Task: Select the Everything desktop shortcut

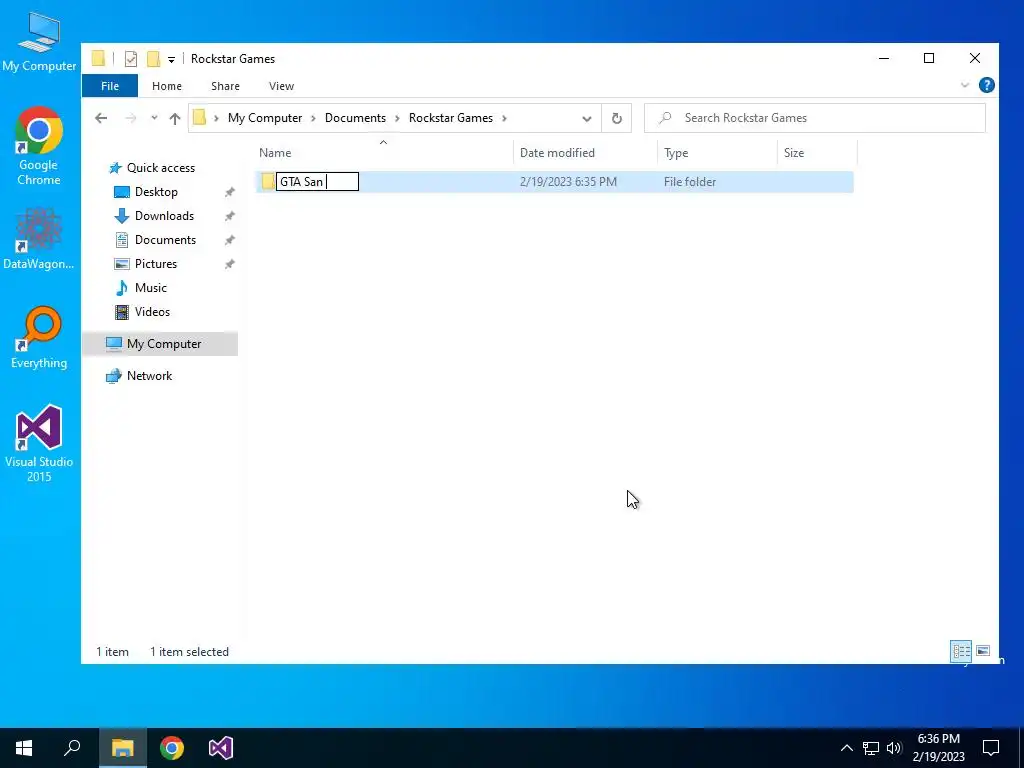Action: pos(39,338)
